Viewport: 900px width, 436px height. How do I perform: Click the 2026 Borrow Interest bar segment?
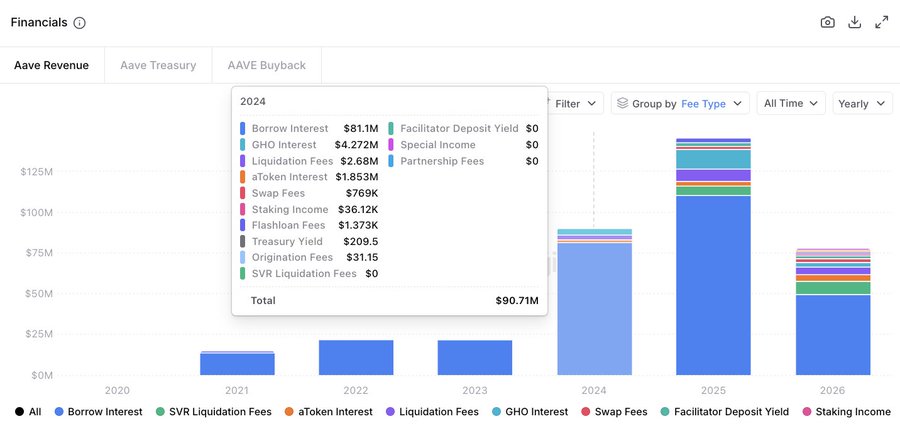coord(833,335)
